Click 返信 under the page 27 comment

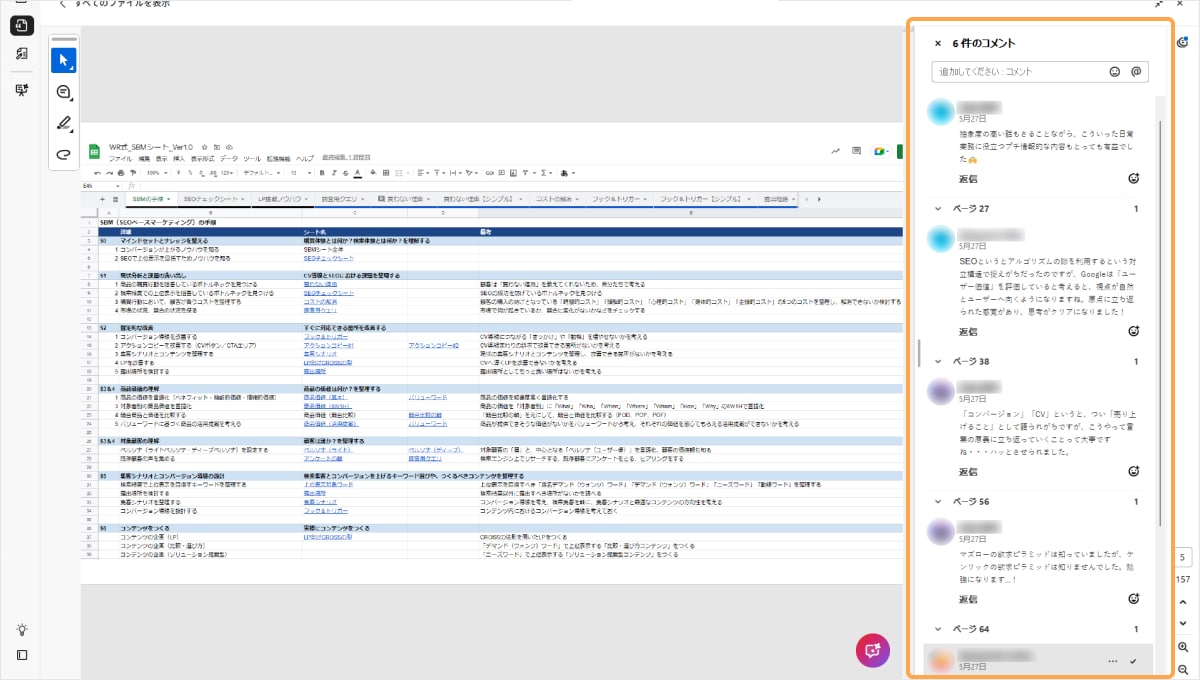click(x=968, y=331)
